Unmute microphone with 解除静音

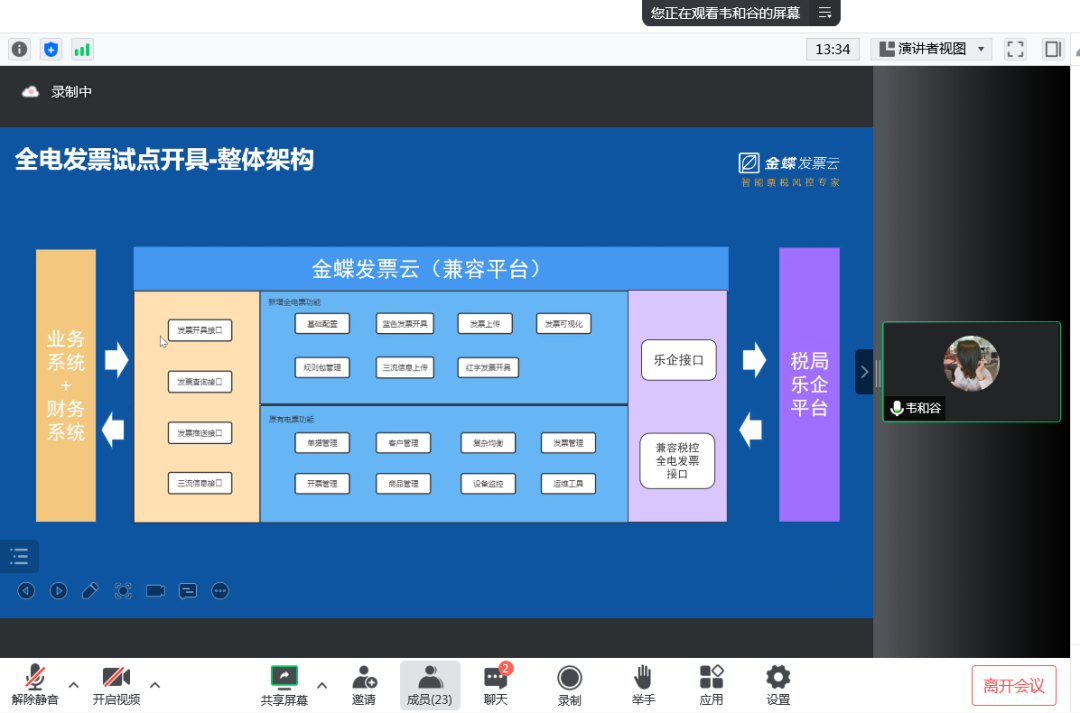pyautogui.click(x=34, y=685)
